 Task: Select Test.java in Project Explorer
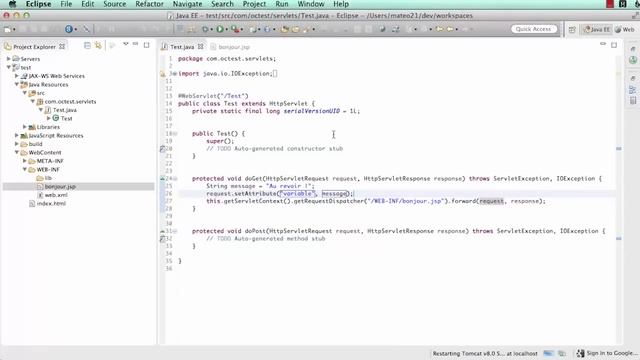coord(64,110)
